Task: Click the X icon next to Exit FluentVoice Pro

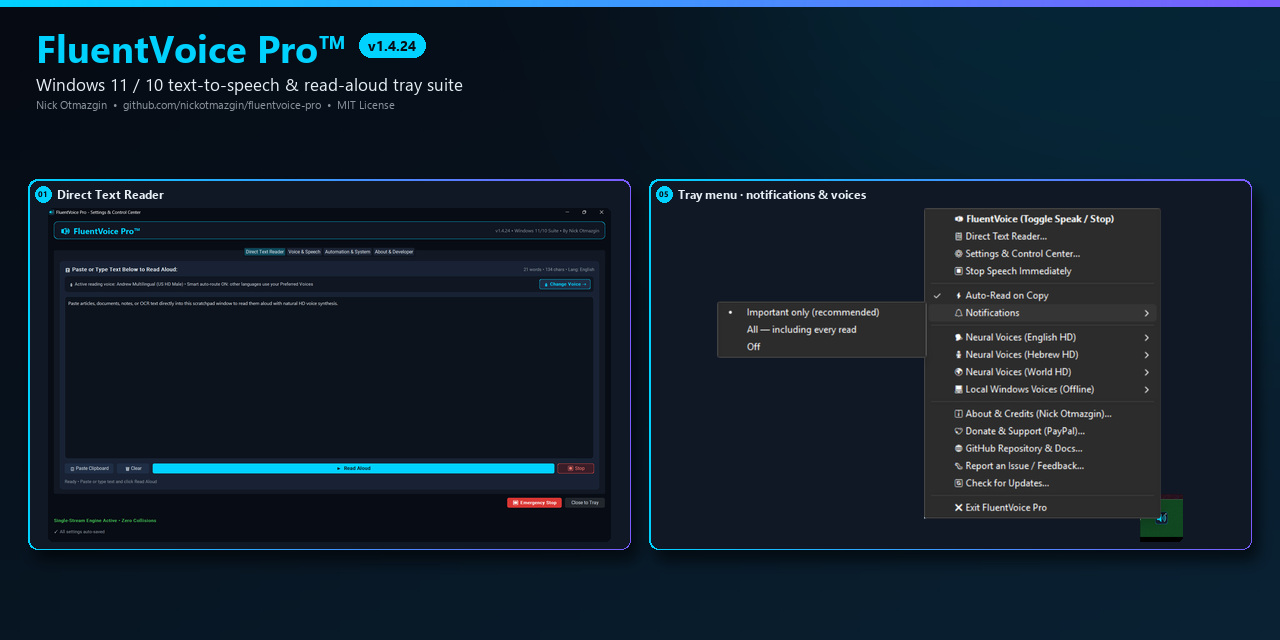Action: click(x=959, y=508)
